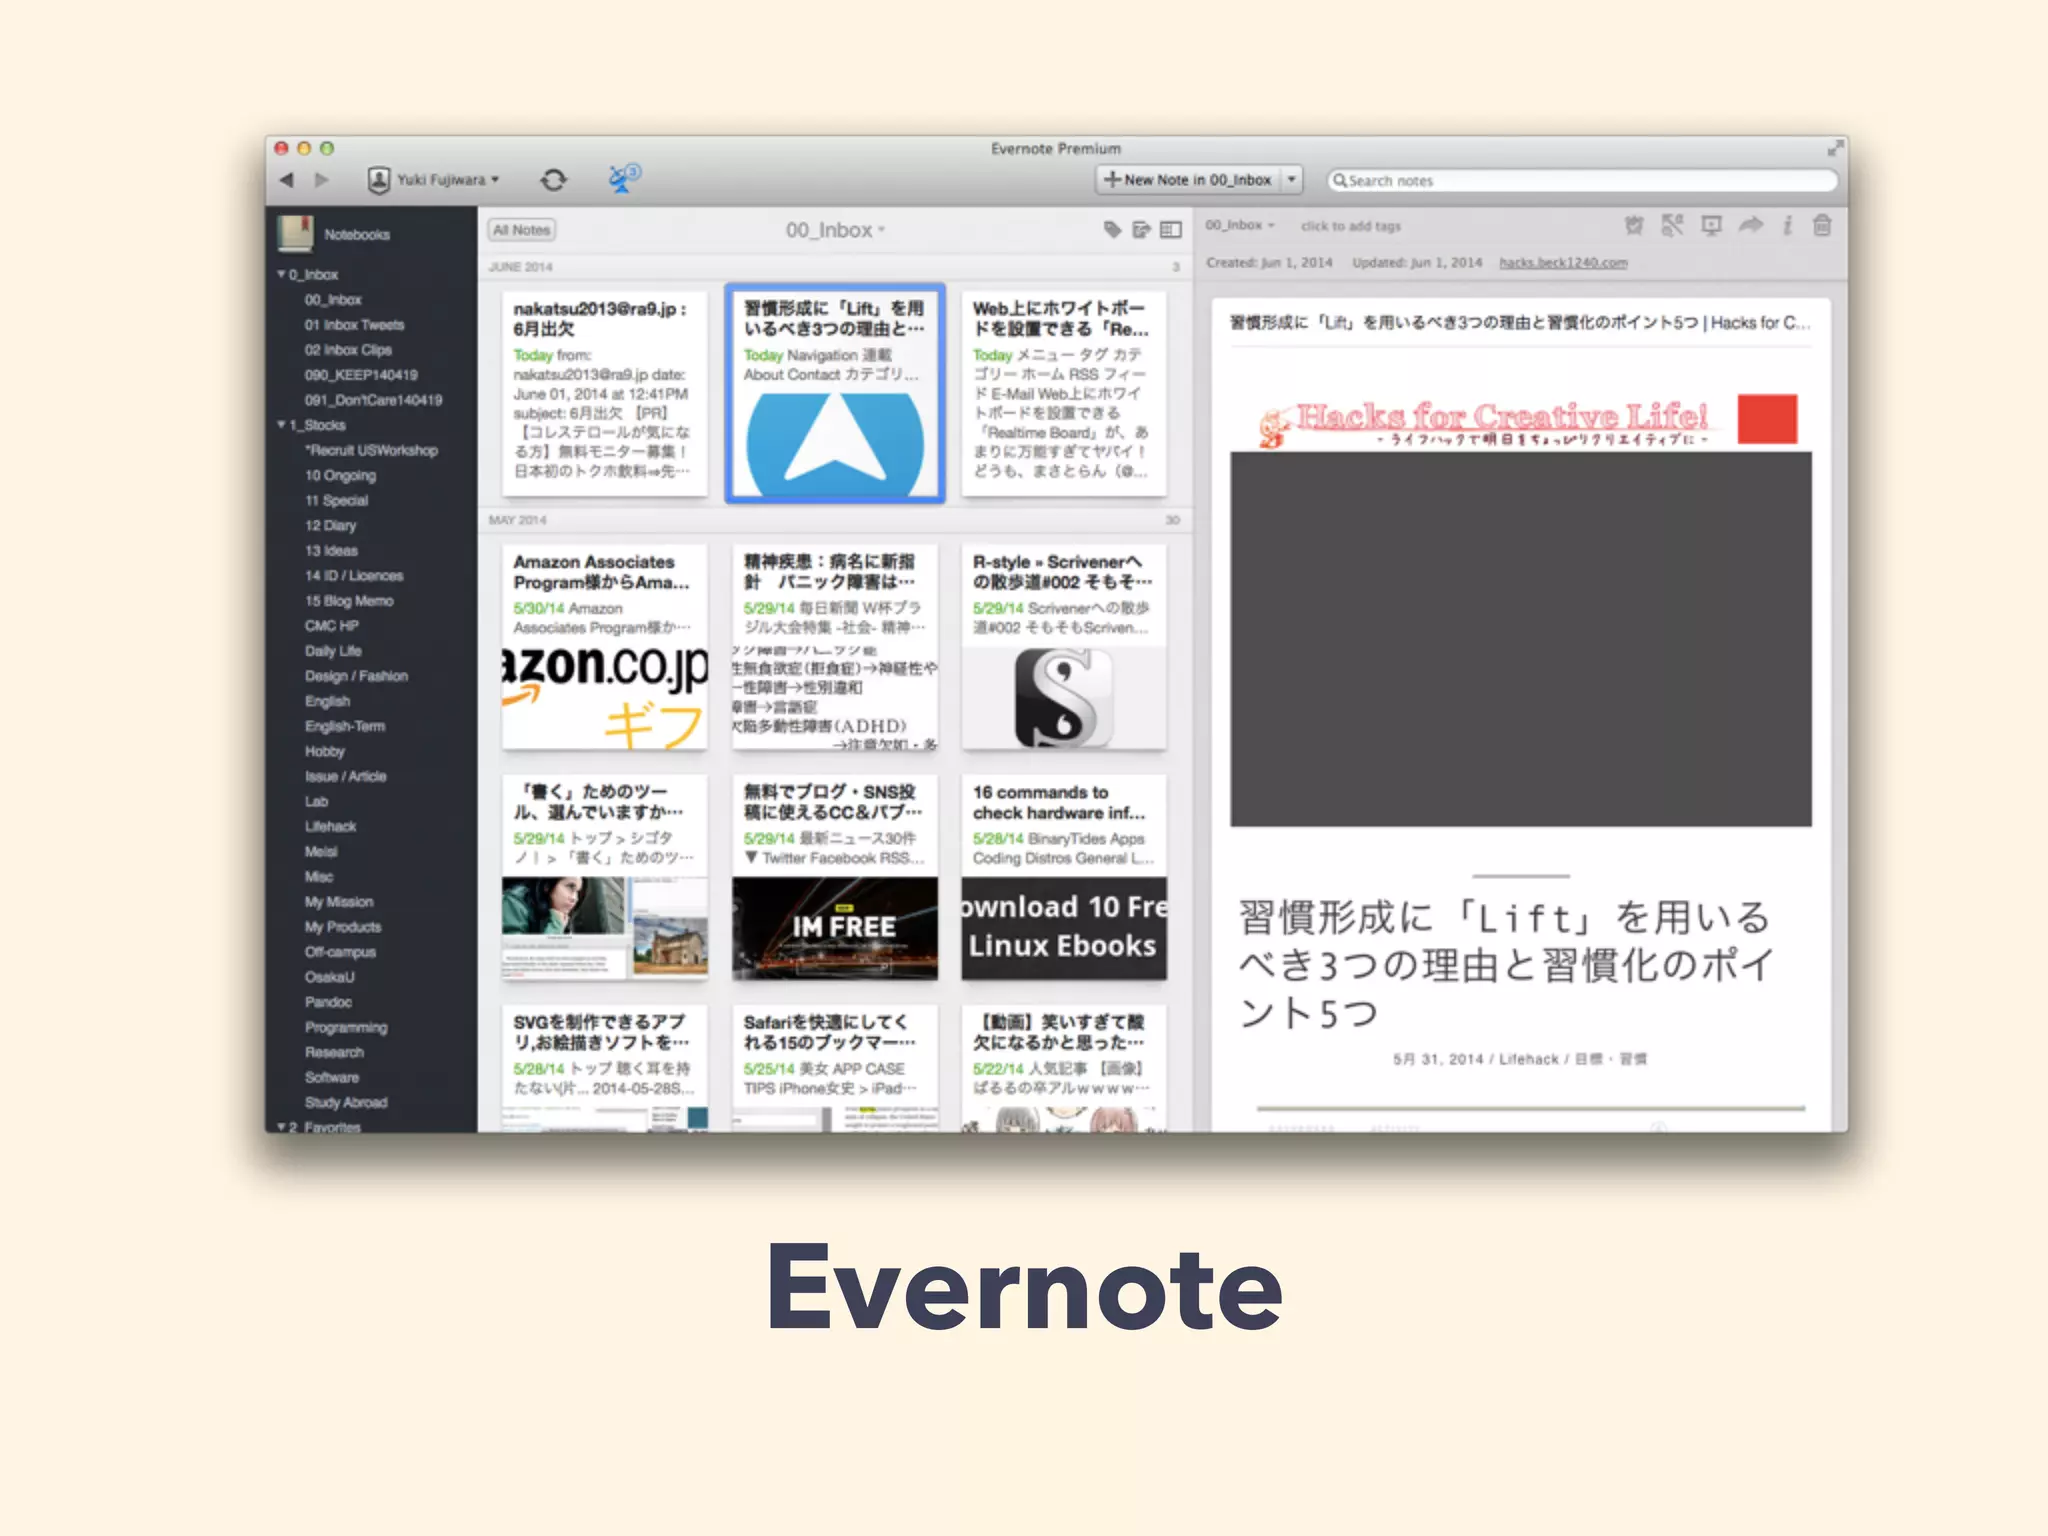Click the tag filter icon in note list
The image size is (2048, 1536).
(1112, 230)
